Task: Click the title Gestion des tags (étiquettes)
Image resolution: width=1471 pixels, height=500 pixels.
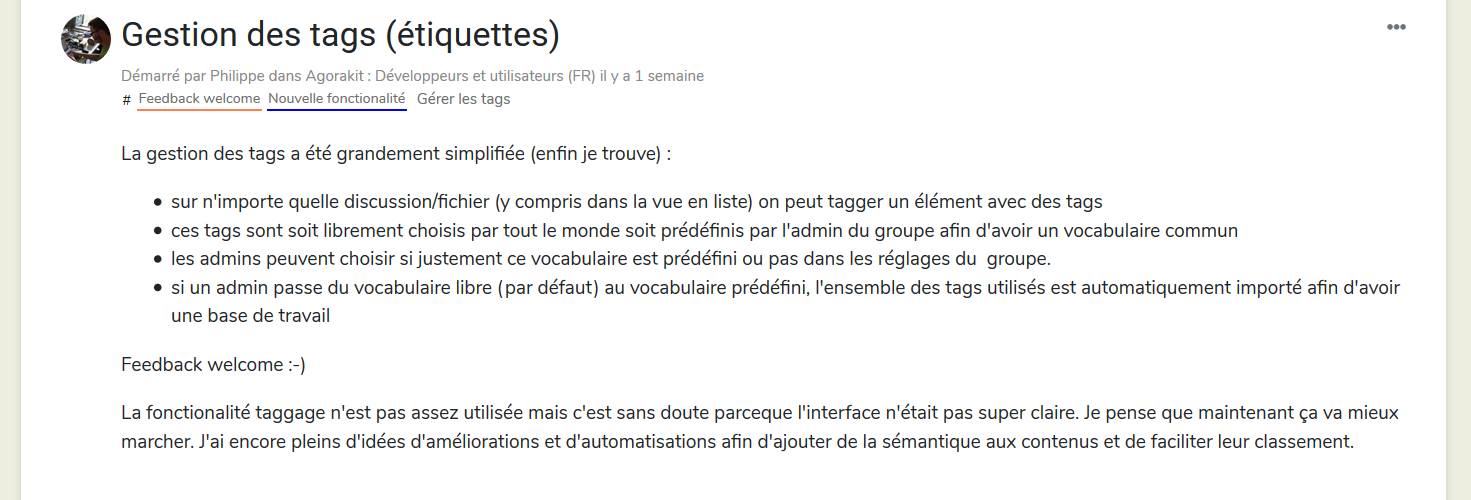Action: point(340,35)
